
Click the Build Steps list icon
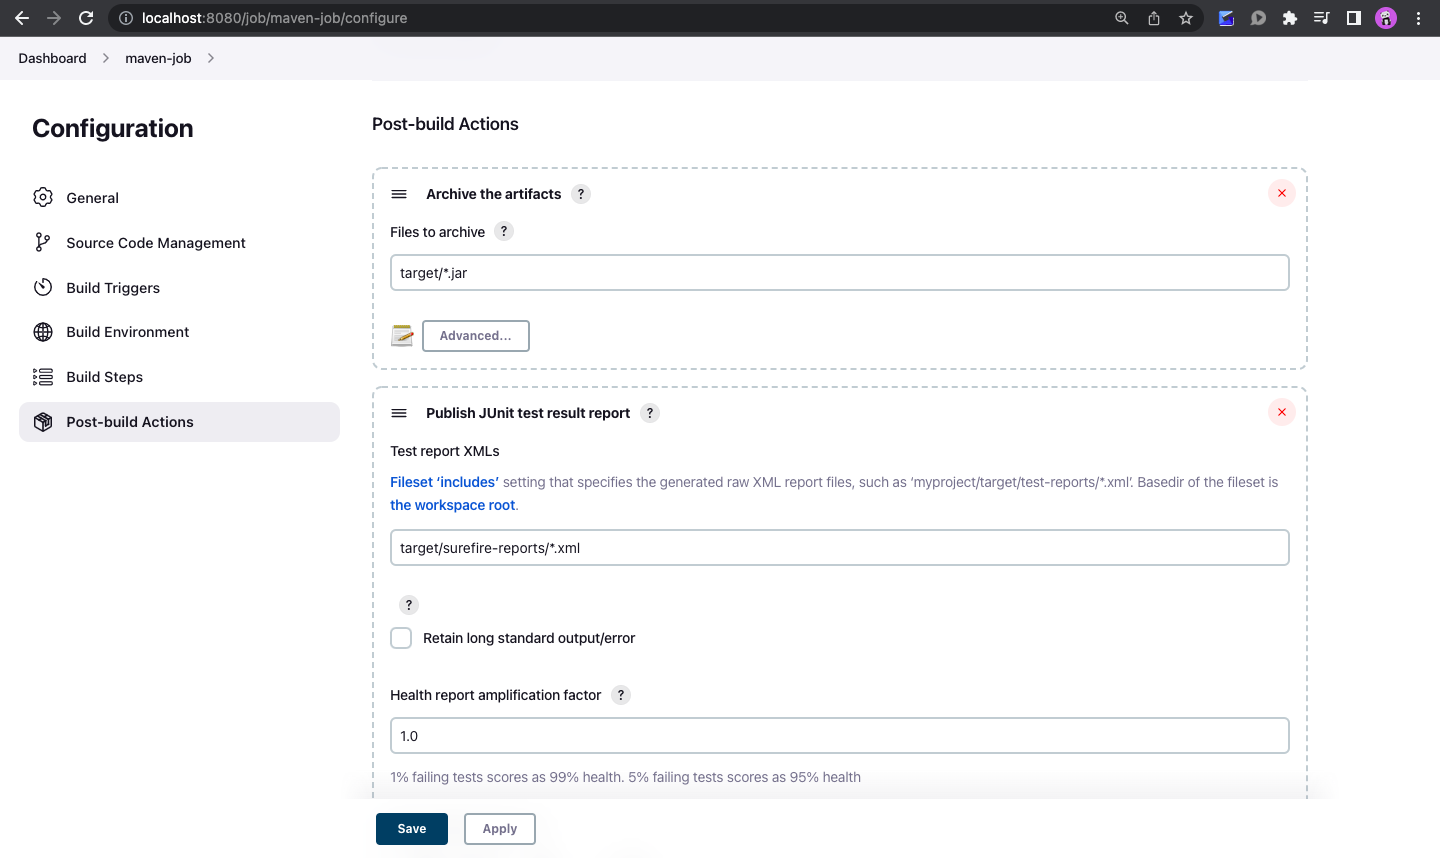41,377
